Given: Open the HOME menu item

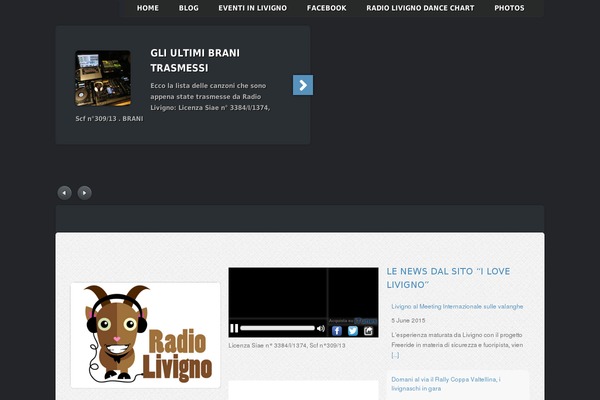Looking at the screenshot, I should [x=148, y=8].
